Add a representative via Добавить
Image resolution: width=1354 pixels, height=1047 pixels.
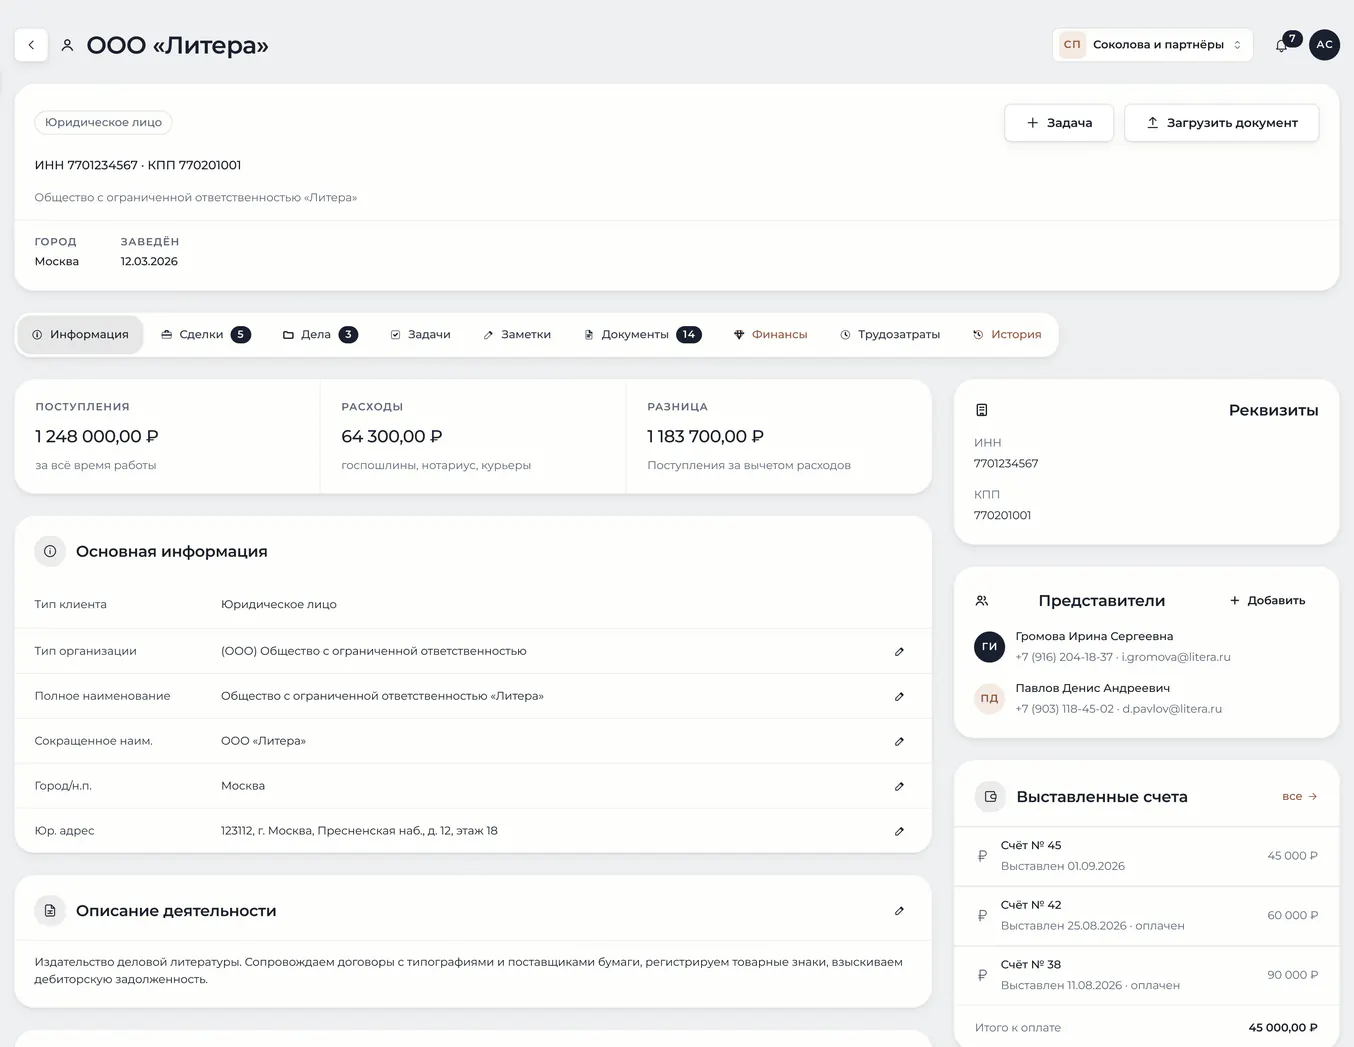1267,600
